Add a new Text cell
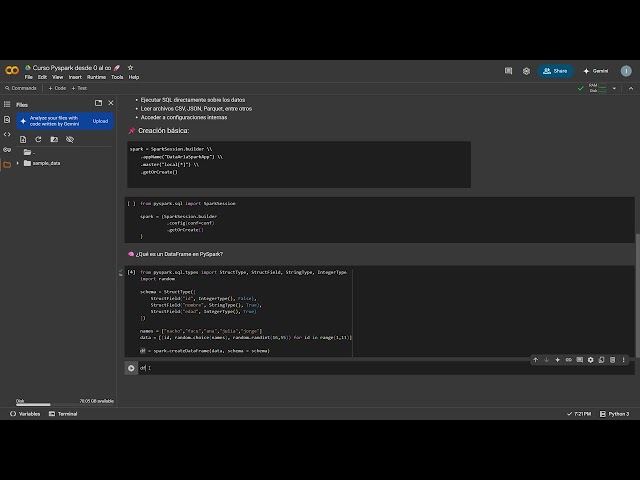 (79, 88)
